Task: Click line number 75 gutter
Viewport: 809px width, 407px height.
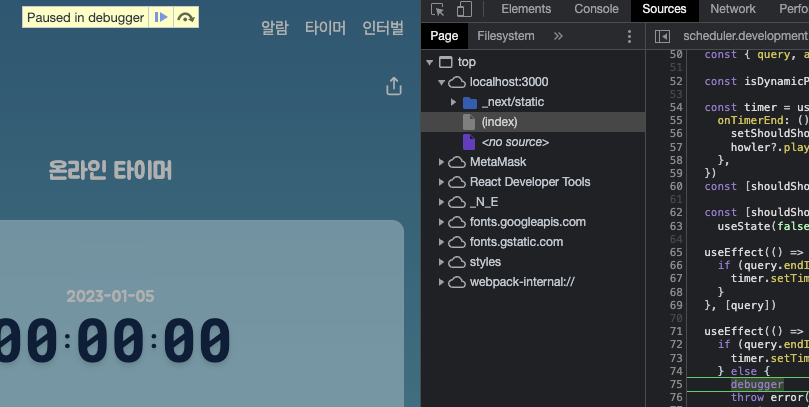Action: coord(675,384)
